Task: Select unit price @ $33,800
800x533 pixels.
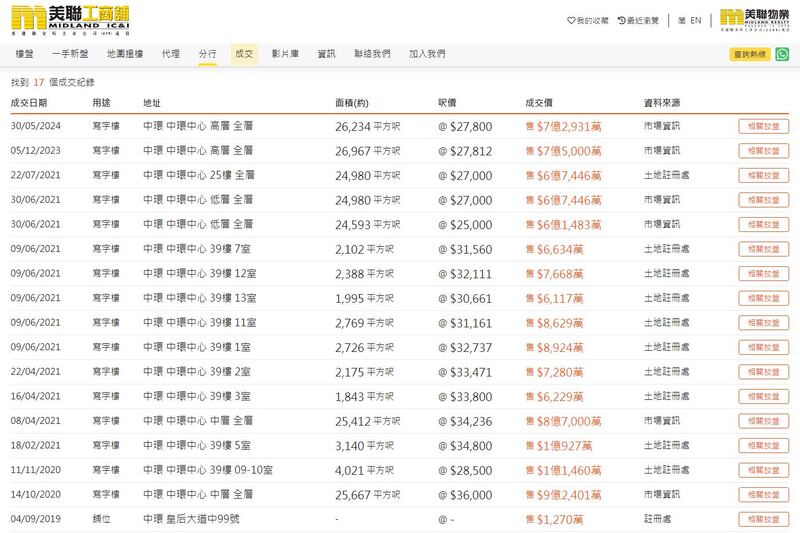Action: click(x=465, y=397)
